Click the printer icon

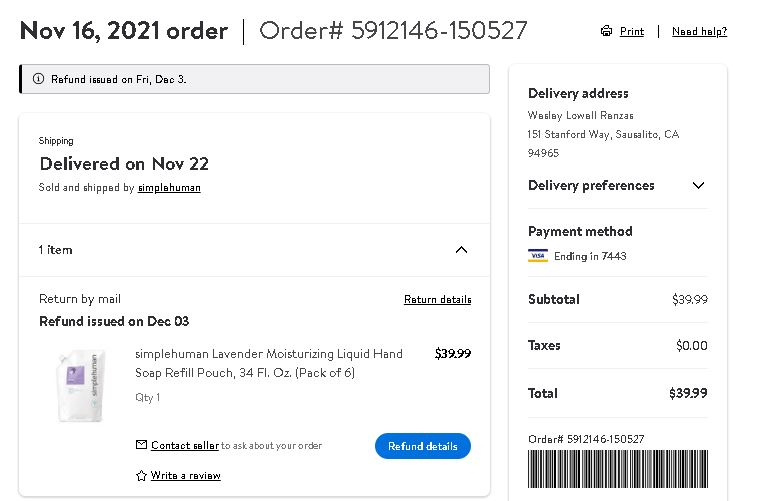pyautogui.click(x=606, y=31)
